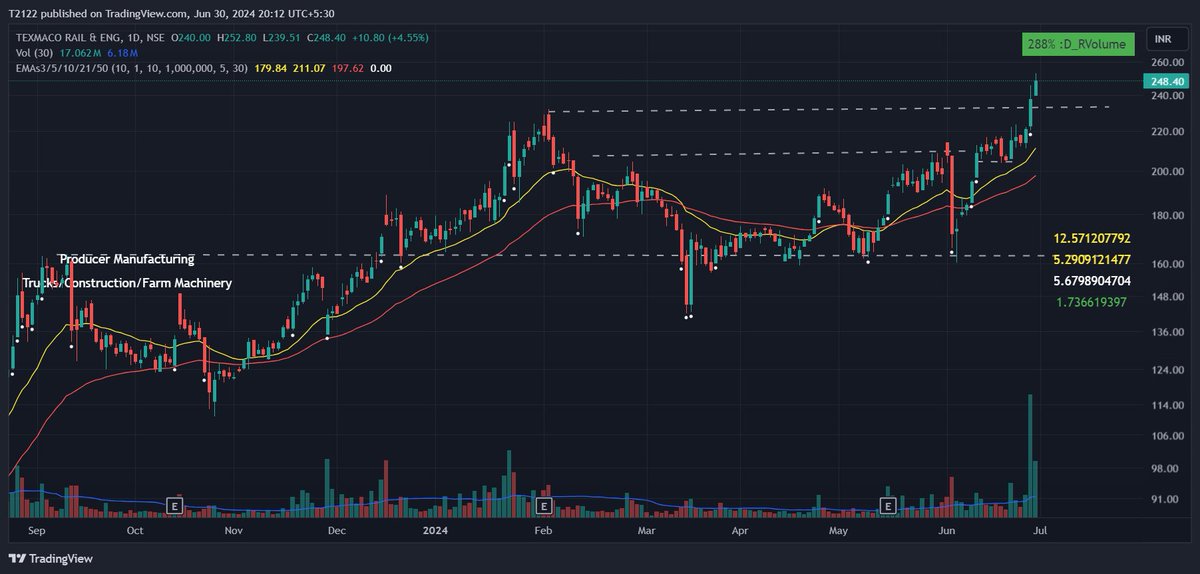Viewport: 1200px width, 574px height.
Task: Click the earnings E marker near October
Action: tap(176, 504)
